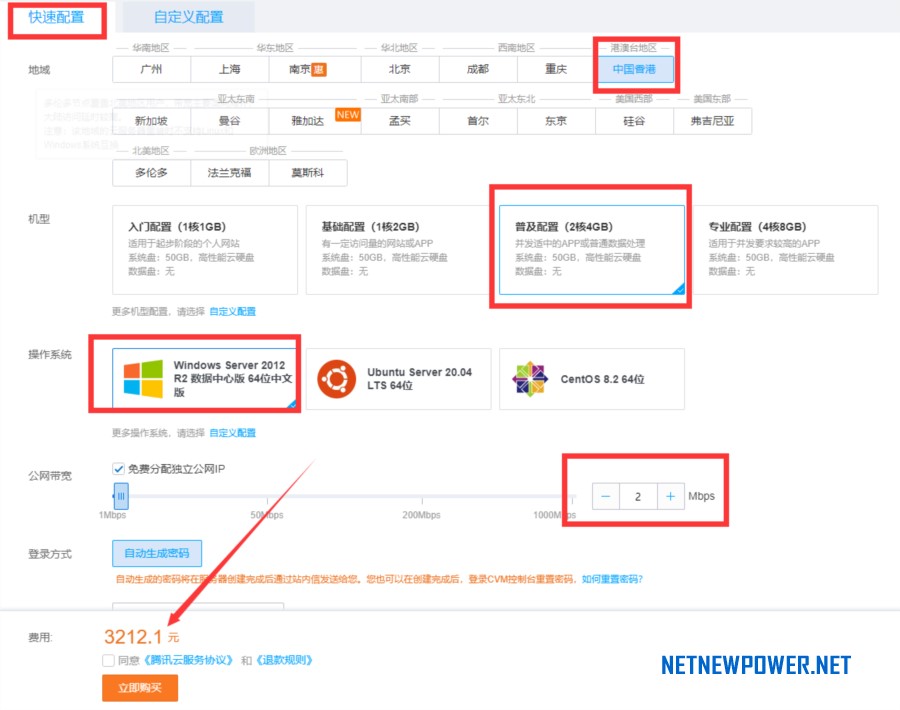The height and width of the screenshot is (710, 900).
Task: Switch to the 自定义配置 tab
Action: 188,17
